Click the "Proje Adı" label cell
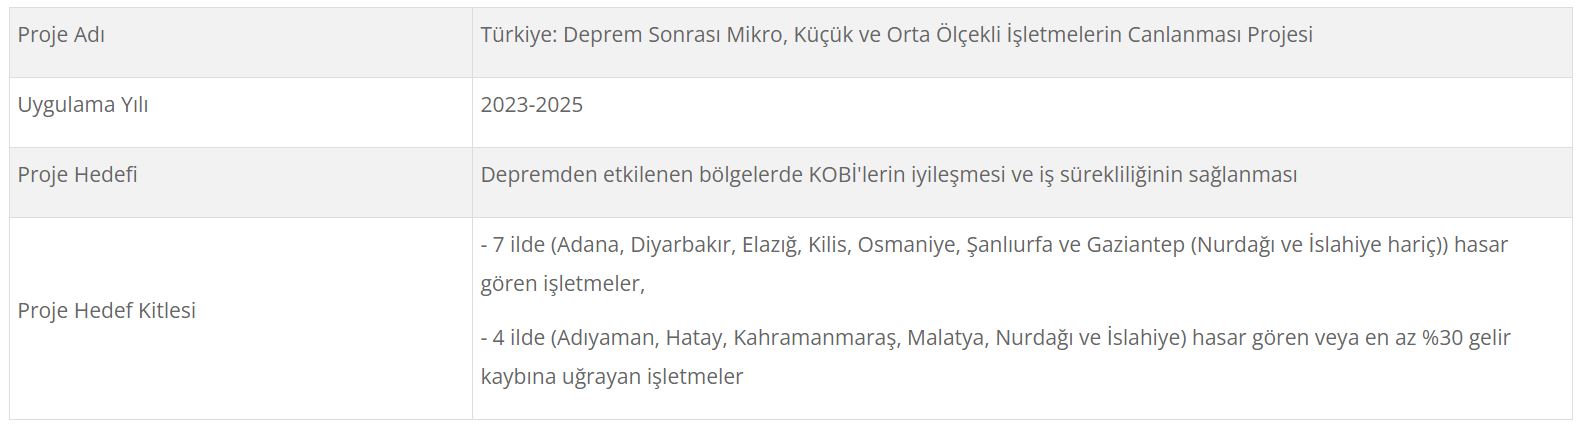Screen dimensions: 1582x424 pyautogui.click(x=61, y=35)
